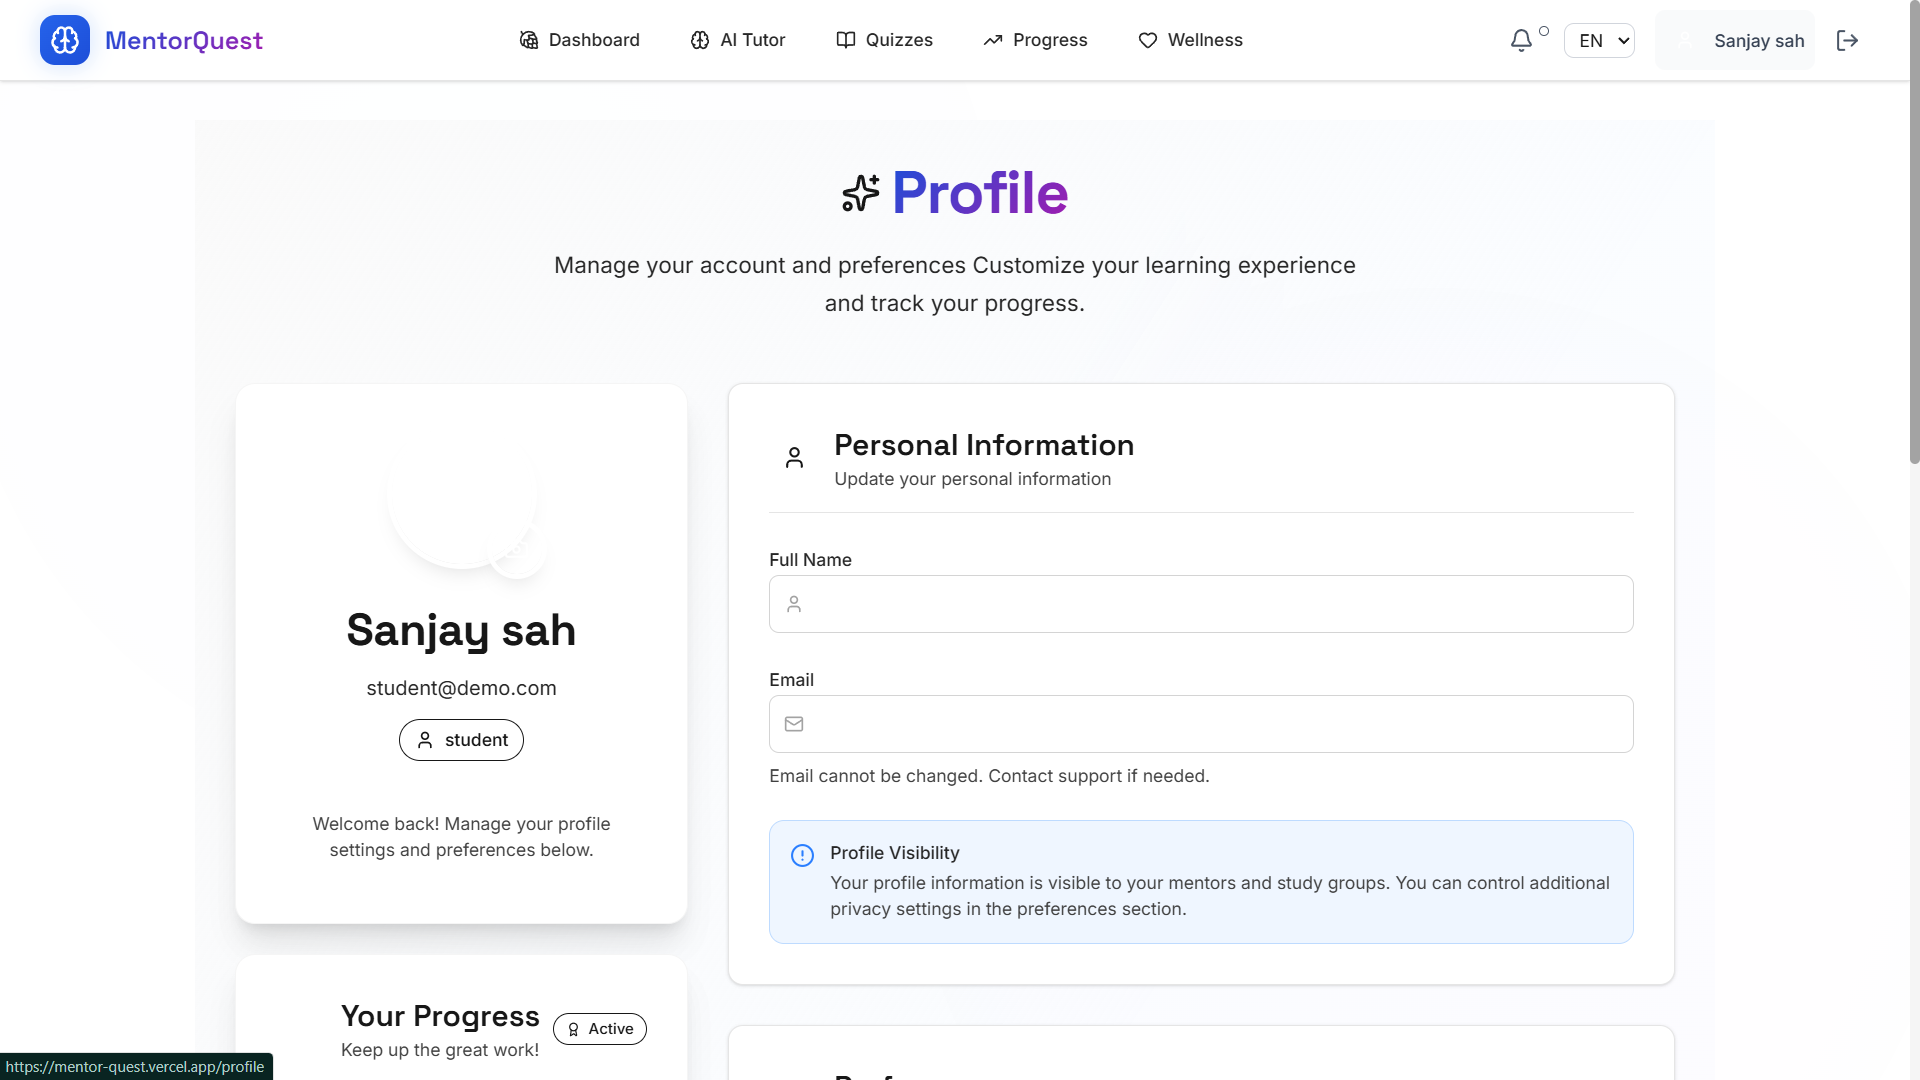1920x1080 pixels.
Task: Open the AI Tutor nav item
Action: tap(738, 40)
